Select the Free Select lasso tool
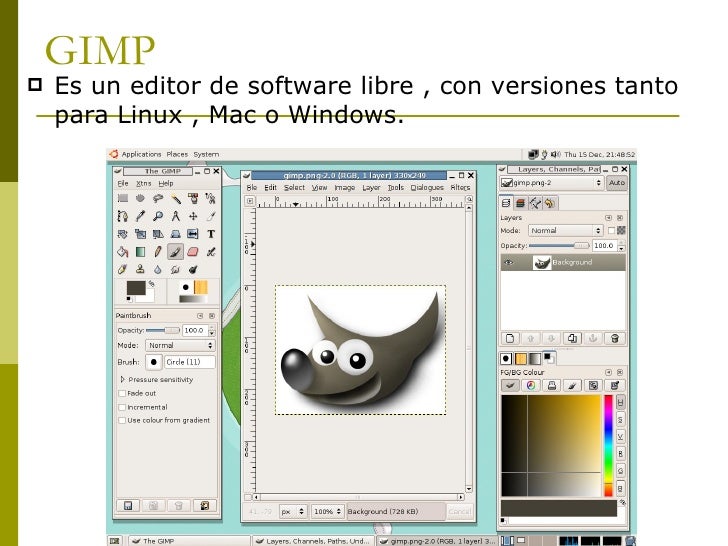Image resolution: width=728 pixels, height=546 pixels. 158,199
